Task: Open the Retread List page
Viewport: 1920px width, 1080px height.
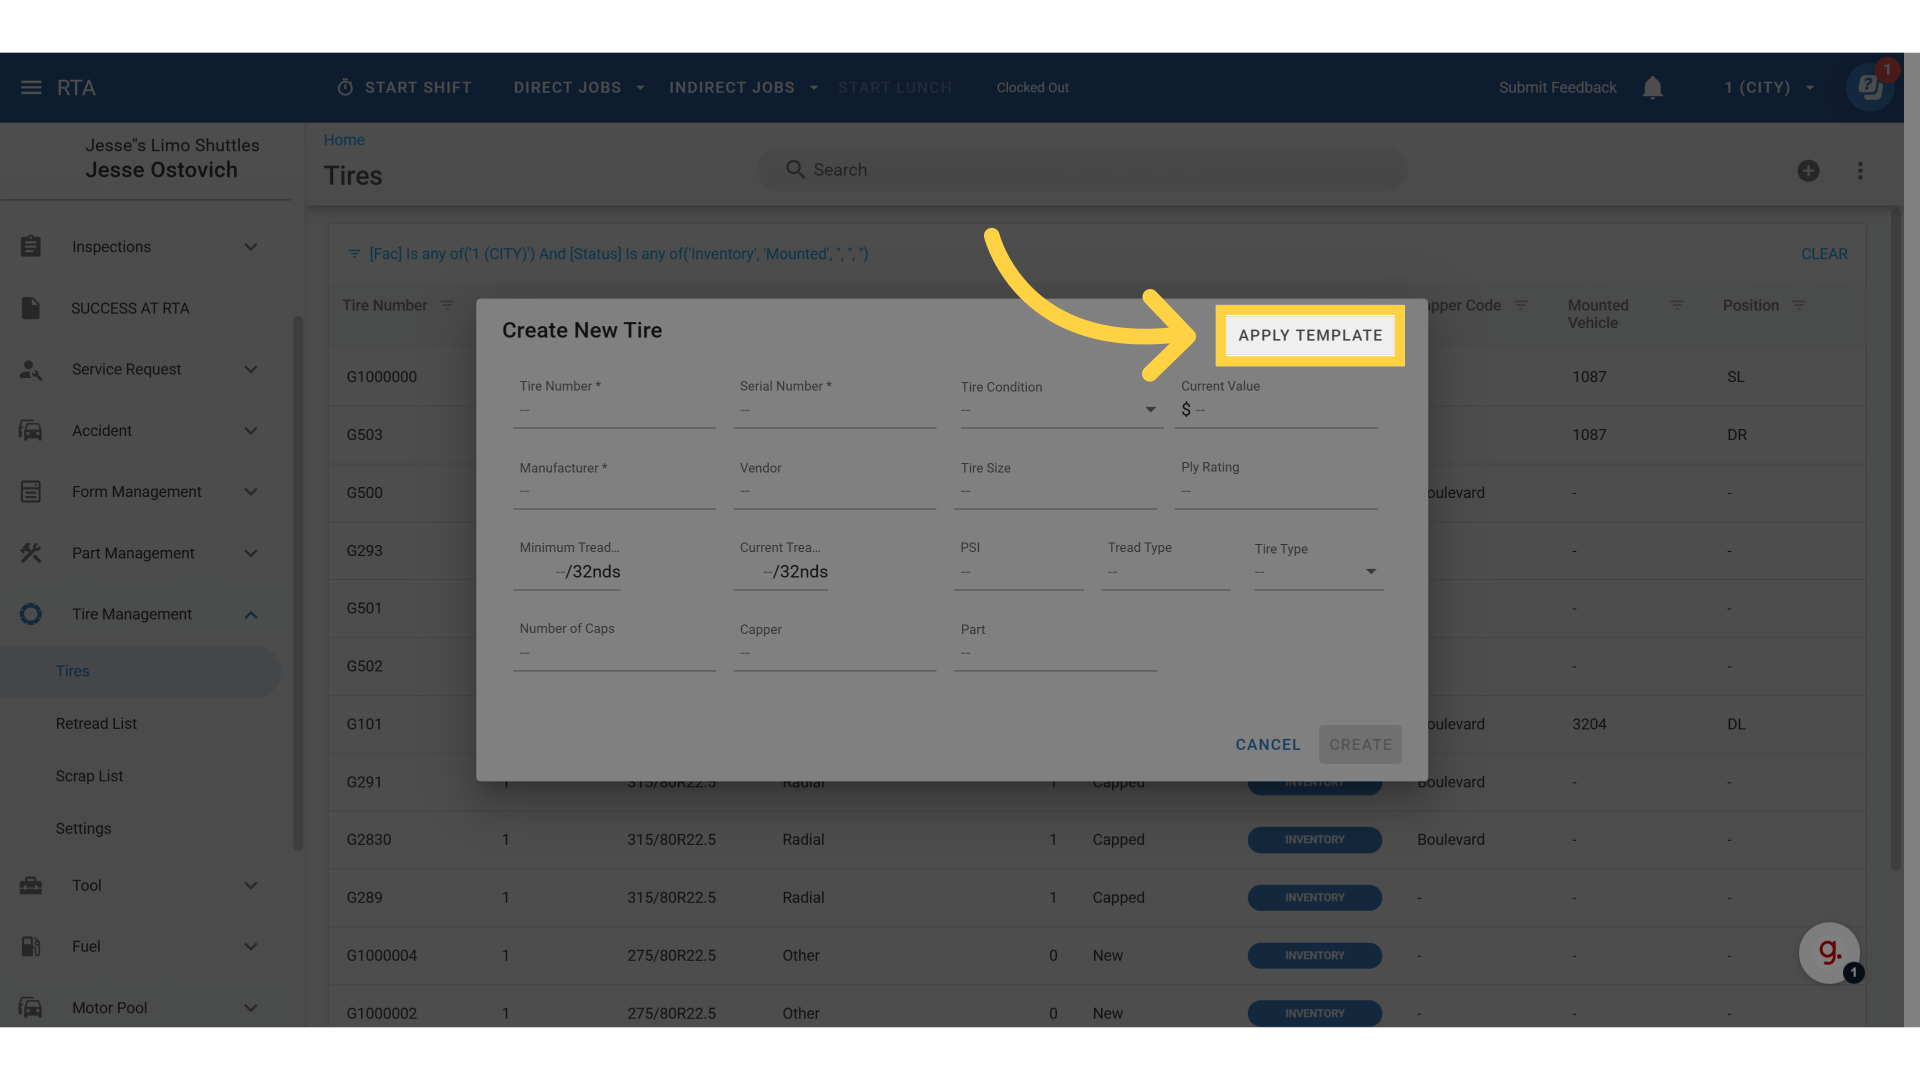Action: point(96,724)
